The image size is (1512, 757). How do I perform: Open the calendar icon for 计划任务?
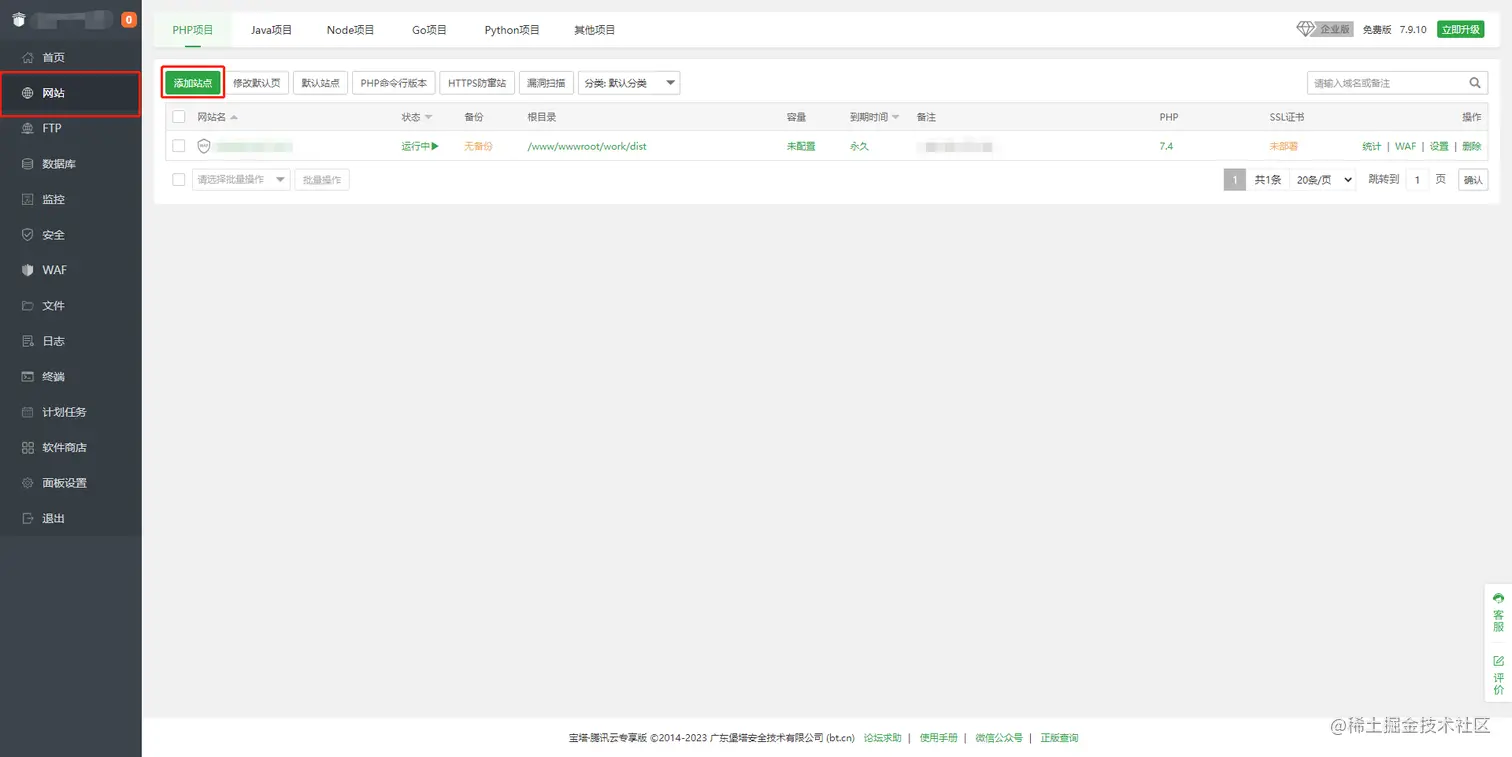tap(28, 412)
